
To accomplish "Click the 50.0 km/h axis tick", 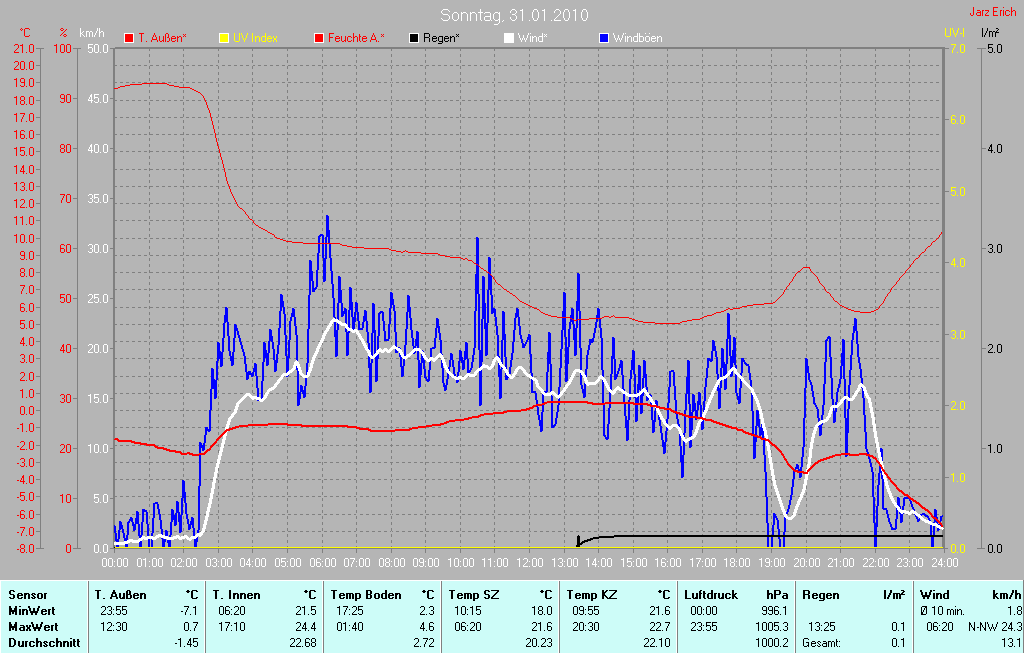I will click(97, 48).
